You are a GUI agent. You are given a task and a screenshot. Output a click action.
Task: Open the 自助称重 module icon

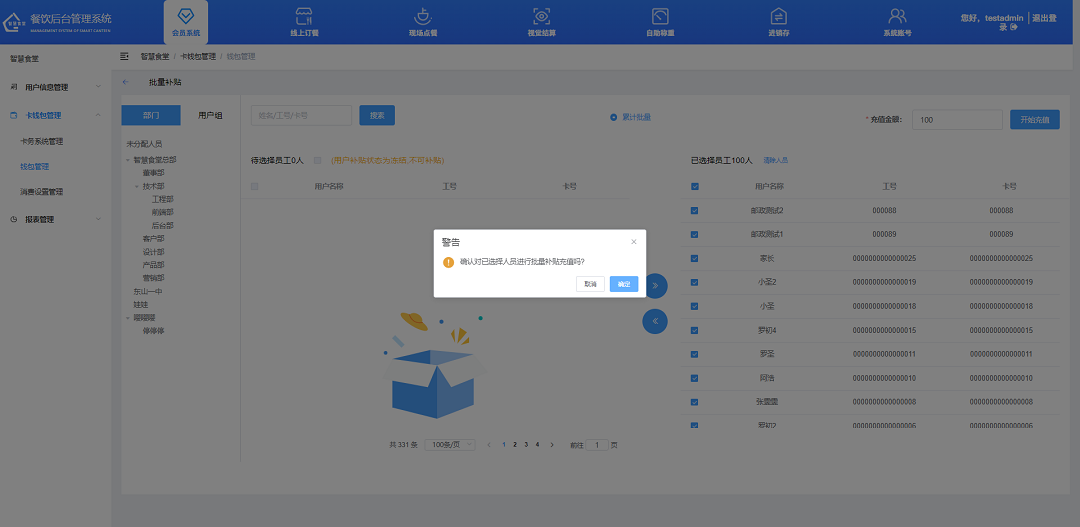[660, 17]
